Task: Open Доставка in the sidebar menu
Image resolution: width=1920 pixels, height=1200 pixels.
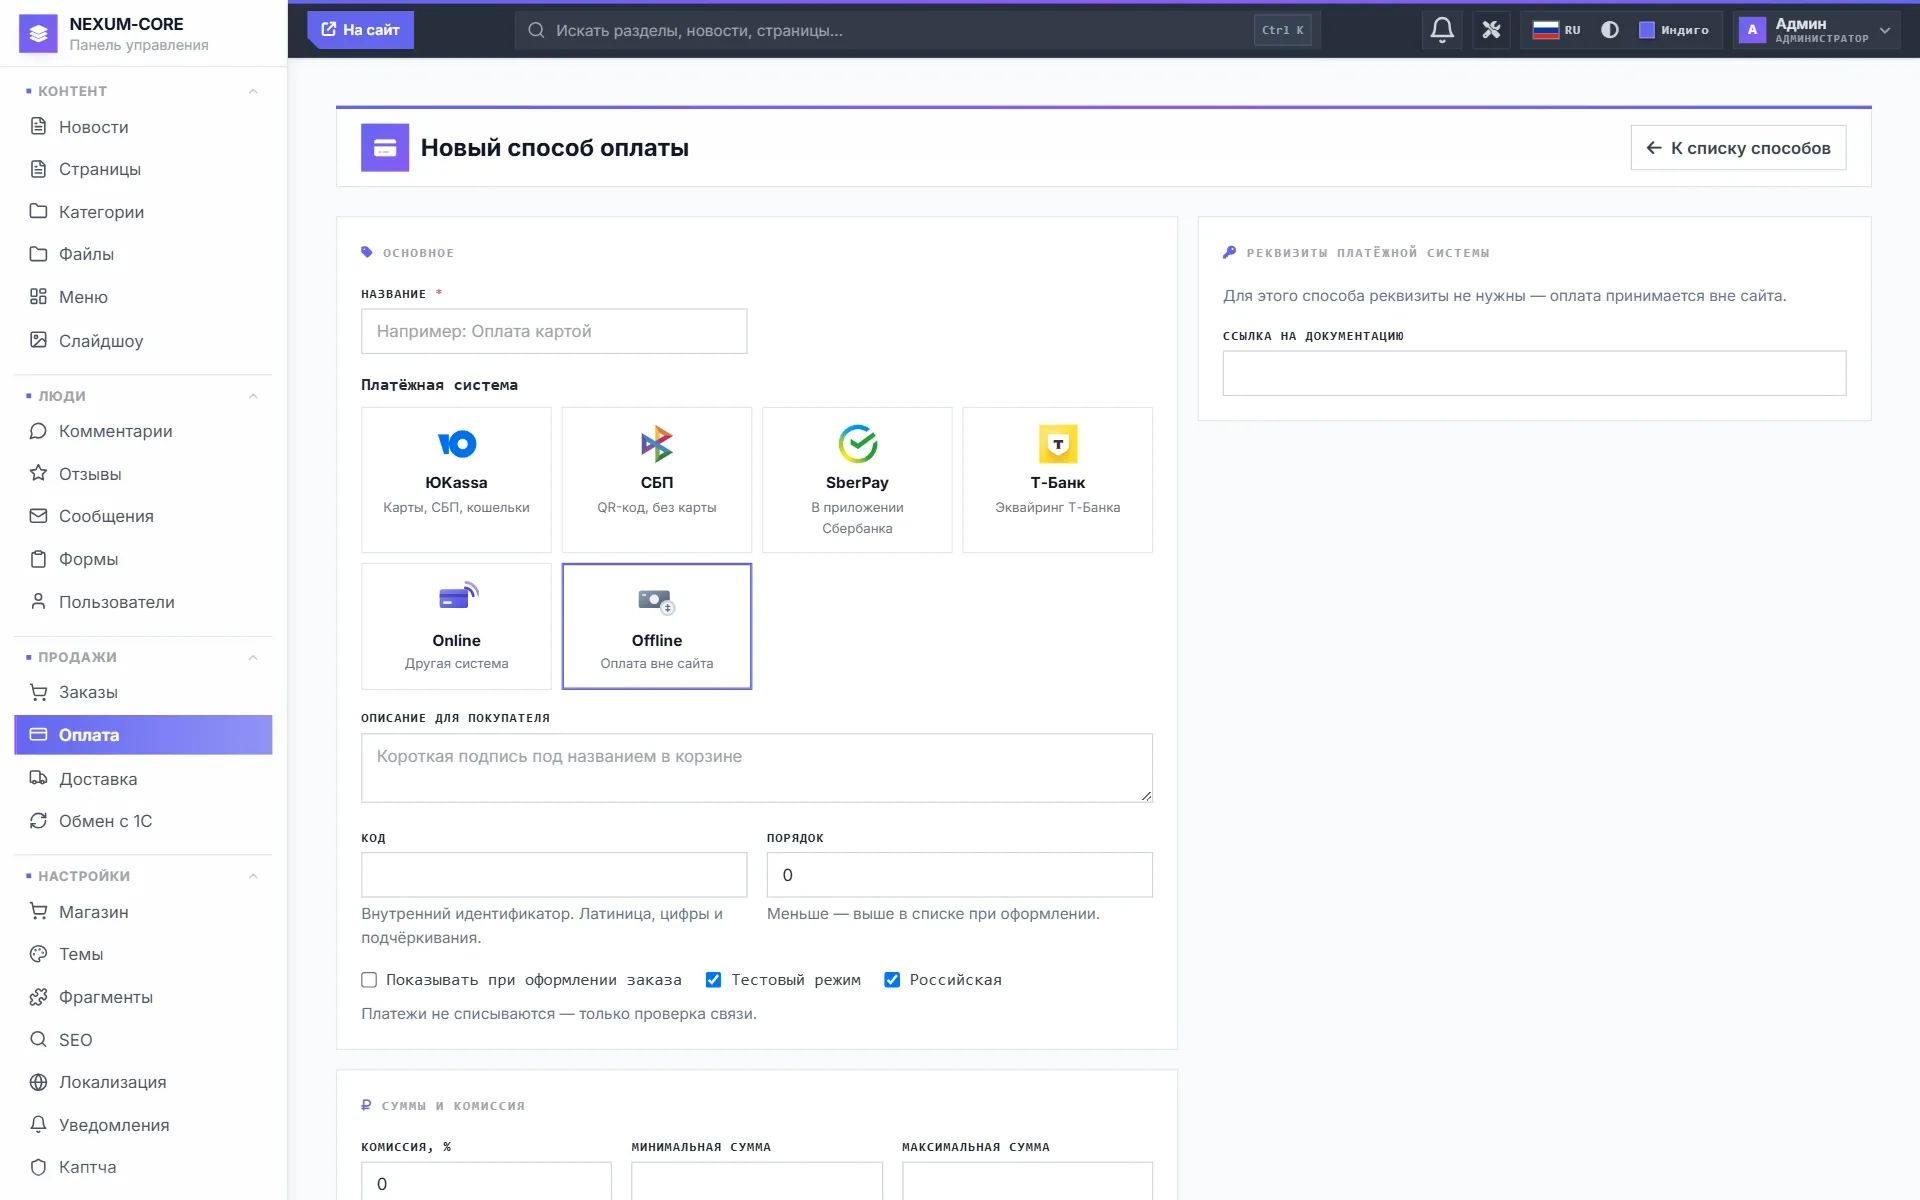Action: (x=143, y=779)
